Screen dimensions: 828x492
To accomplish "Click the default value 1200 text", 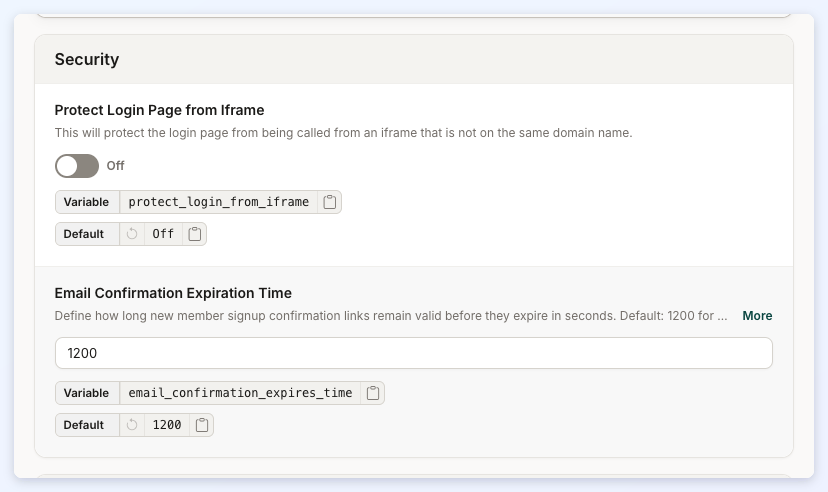I will [x=167, y=425].
